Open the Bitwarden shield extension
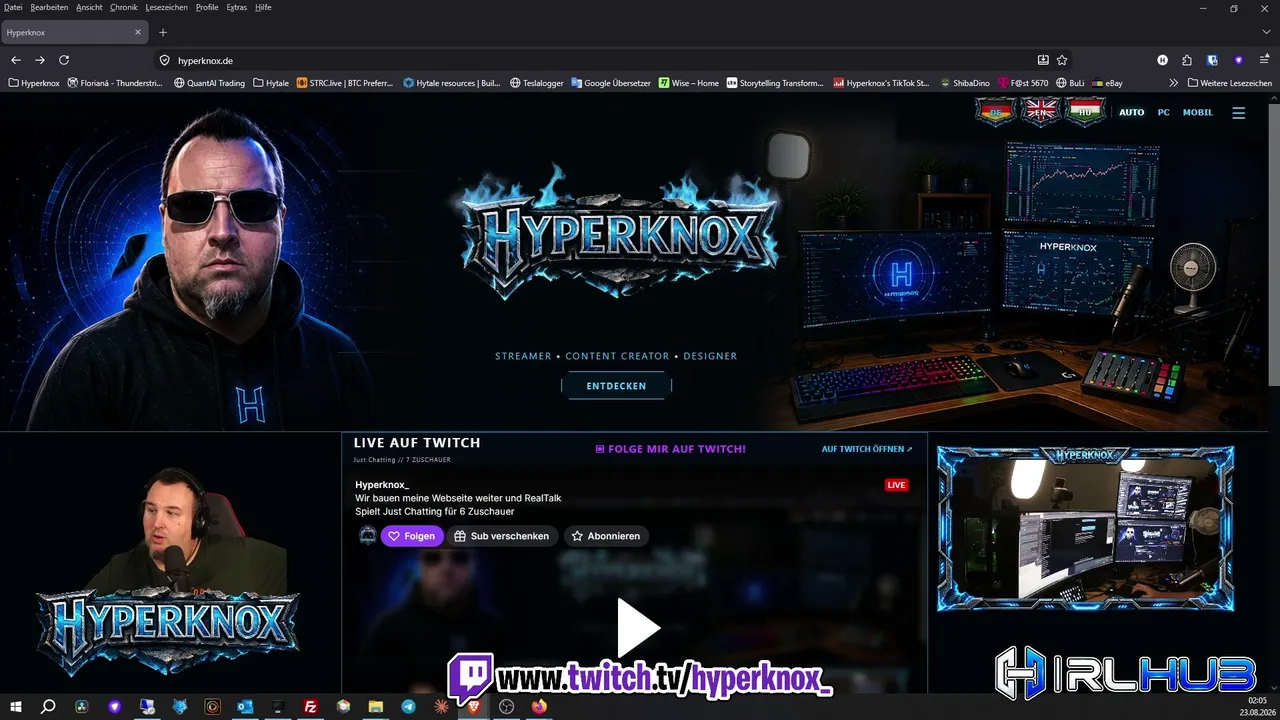 (1212, 60)
